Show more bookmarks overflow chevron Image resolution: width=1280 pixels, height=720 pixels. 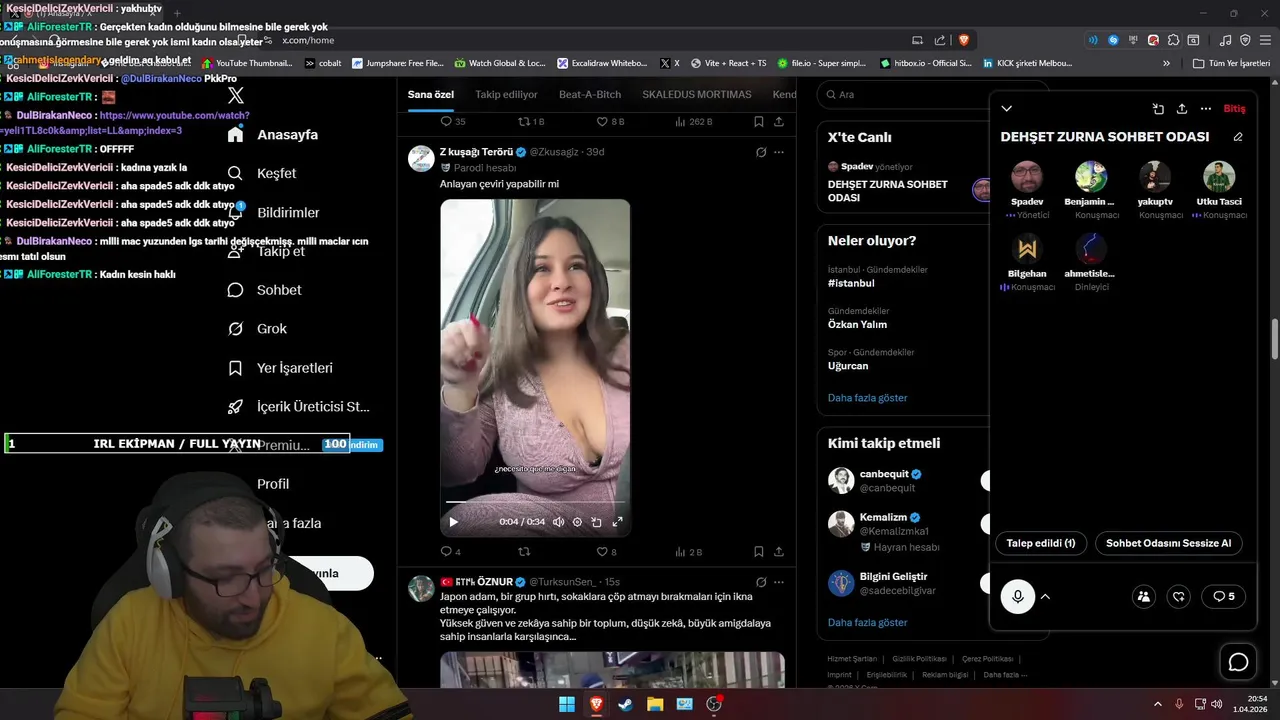coord(1166,63)
